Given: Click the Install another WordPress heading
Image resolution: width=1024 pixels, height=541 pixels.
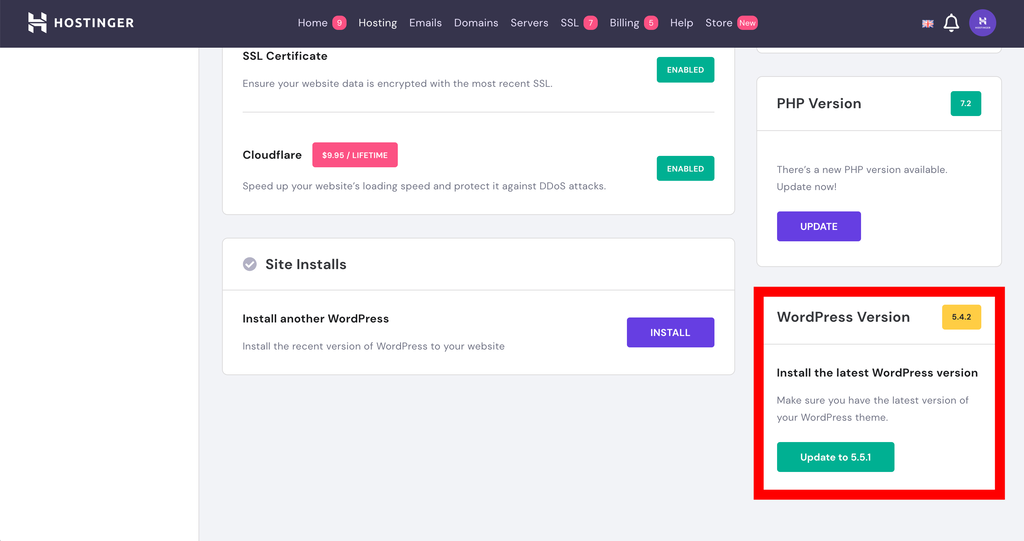Looking at the screenshot, I should coord(315,319).
